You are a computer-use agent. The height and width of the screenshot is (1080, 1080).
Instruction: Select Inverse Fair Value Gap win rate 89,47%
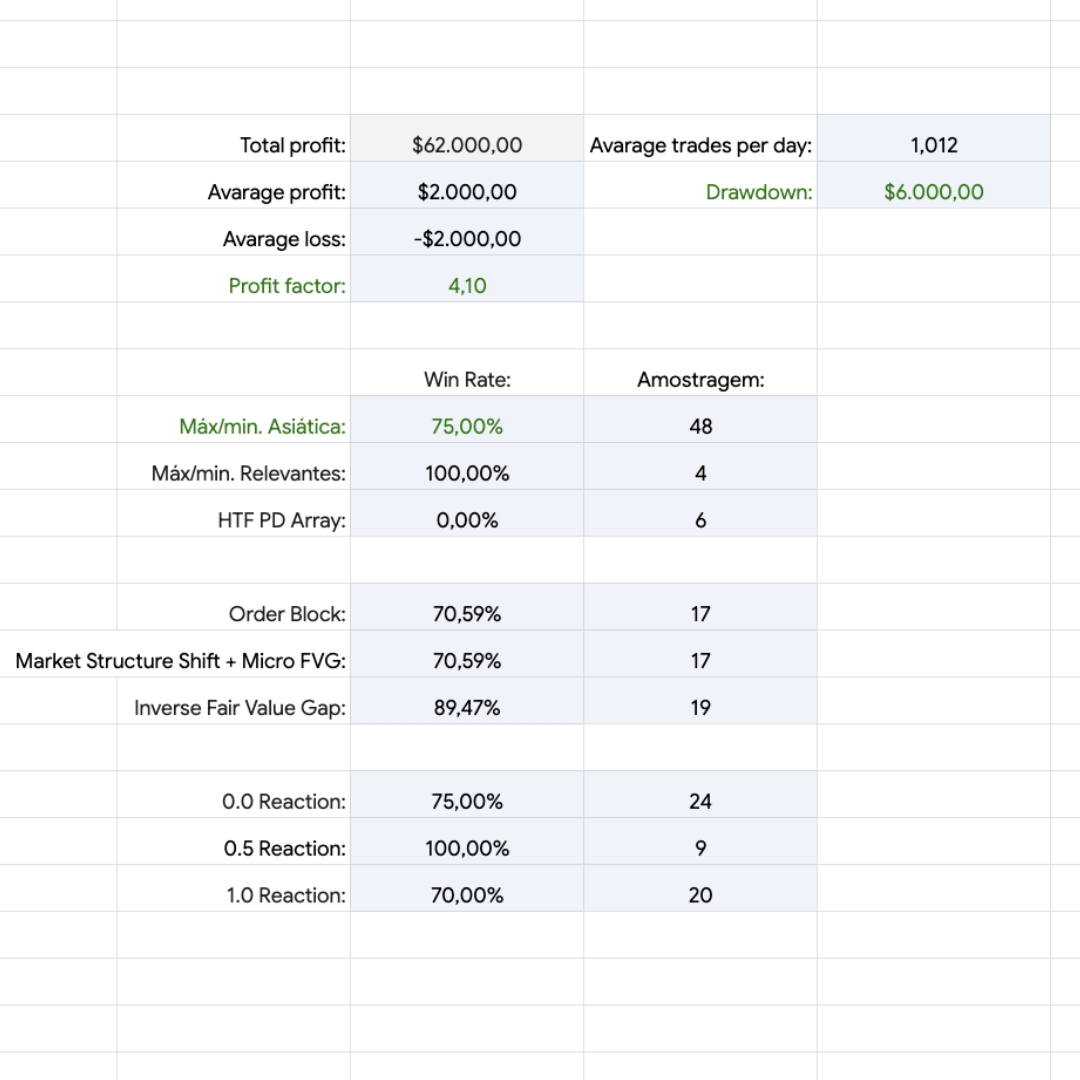tap(467, 708)
